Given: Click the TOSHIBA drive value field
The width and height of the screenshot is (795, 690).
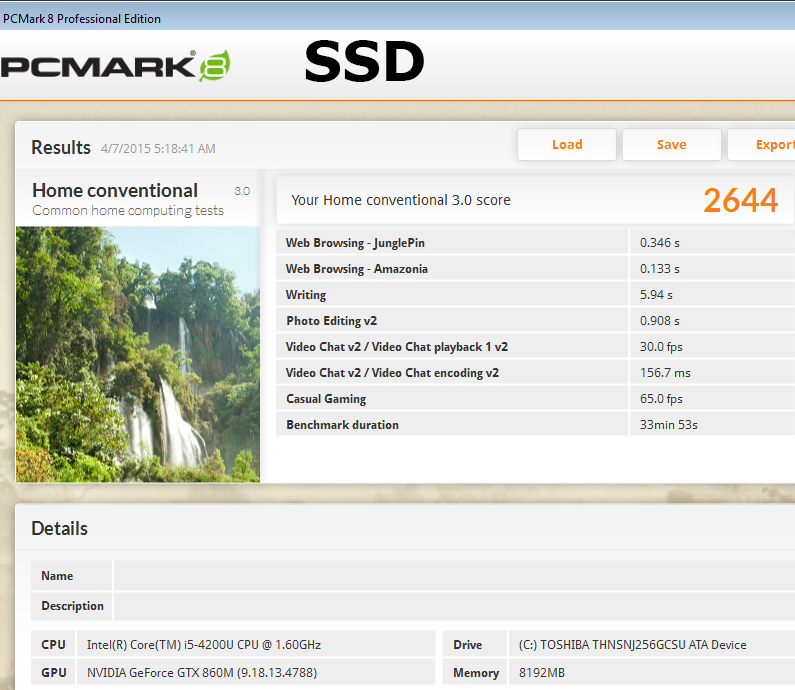Looking at the screenshot, I should click(632, 645).
